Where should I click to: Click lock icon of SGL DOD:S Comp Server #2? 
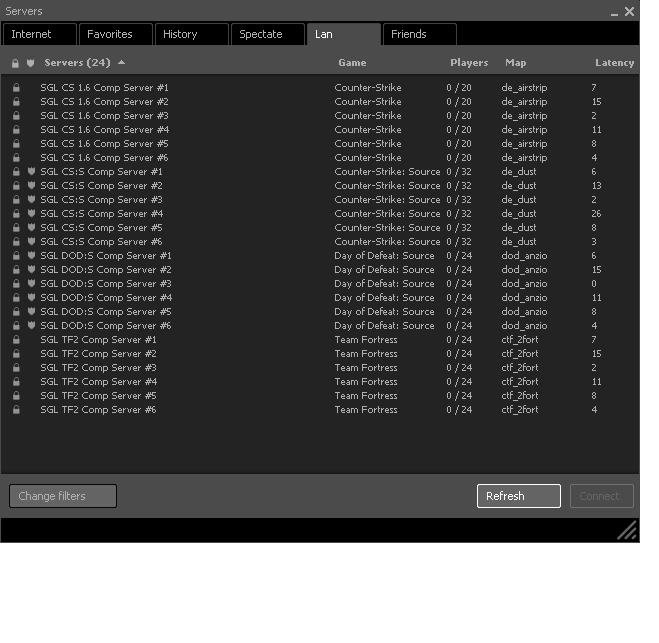(x=16, y=269)
